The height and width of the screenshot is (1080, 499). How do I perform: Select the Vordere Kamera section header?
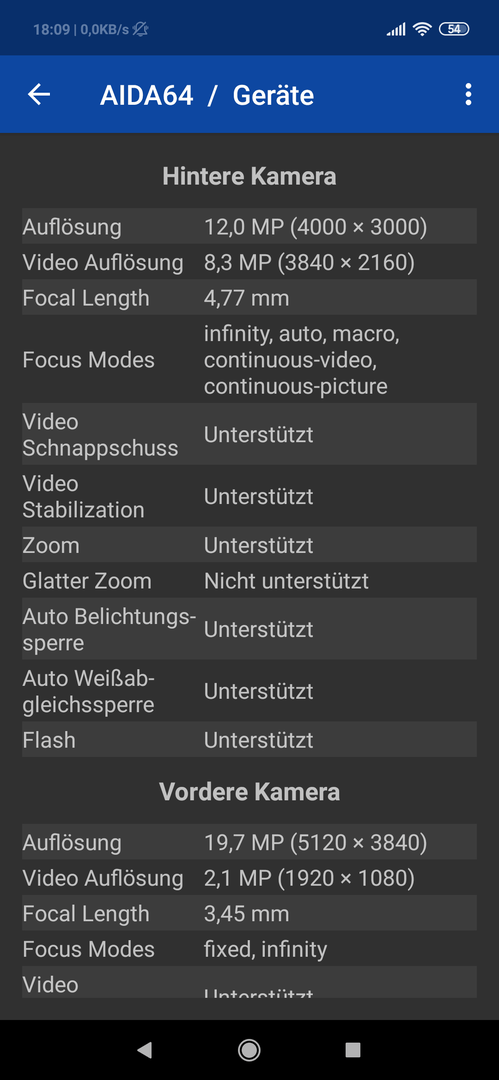click(250, 792)
